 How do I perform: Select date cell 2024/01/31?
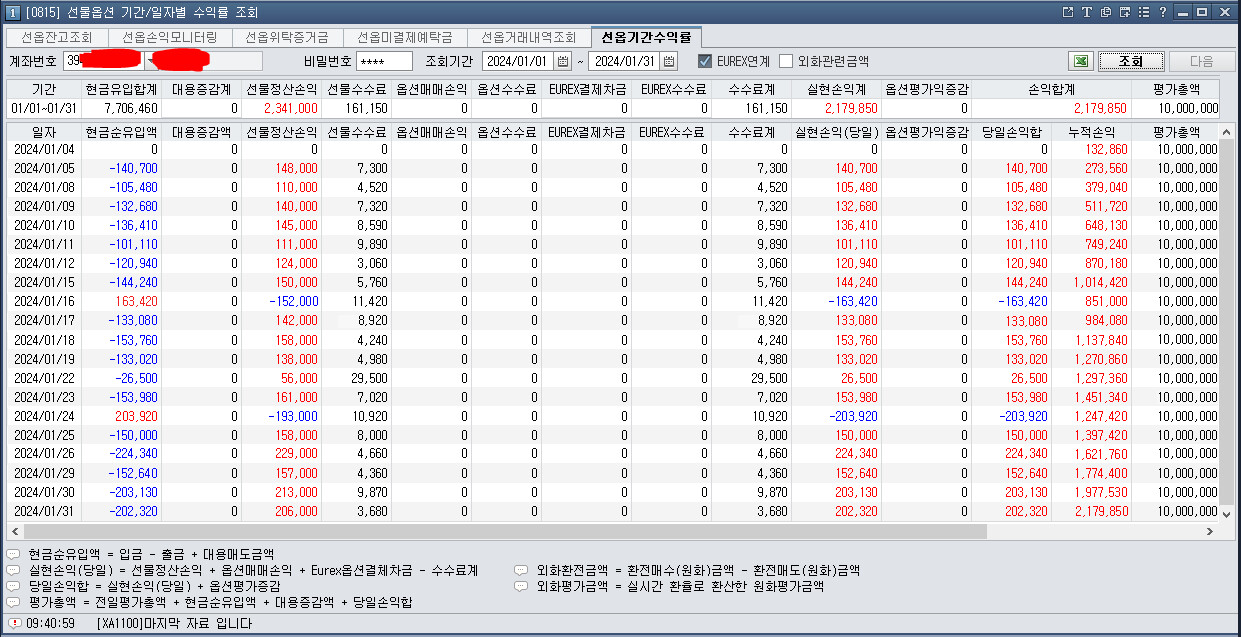[x=44, y=511]
